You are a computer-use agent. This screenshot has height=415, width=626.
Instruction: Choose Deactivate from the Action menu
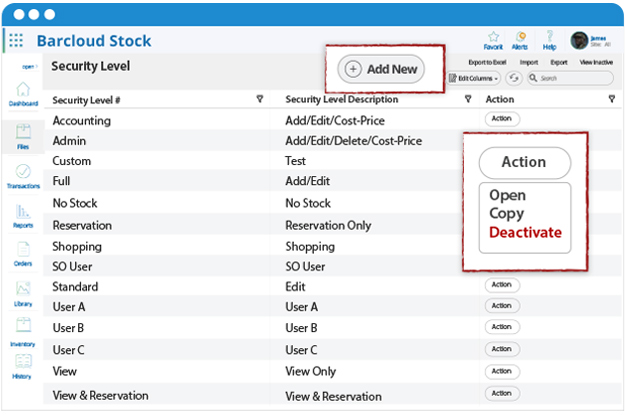click(525, 232)
